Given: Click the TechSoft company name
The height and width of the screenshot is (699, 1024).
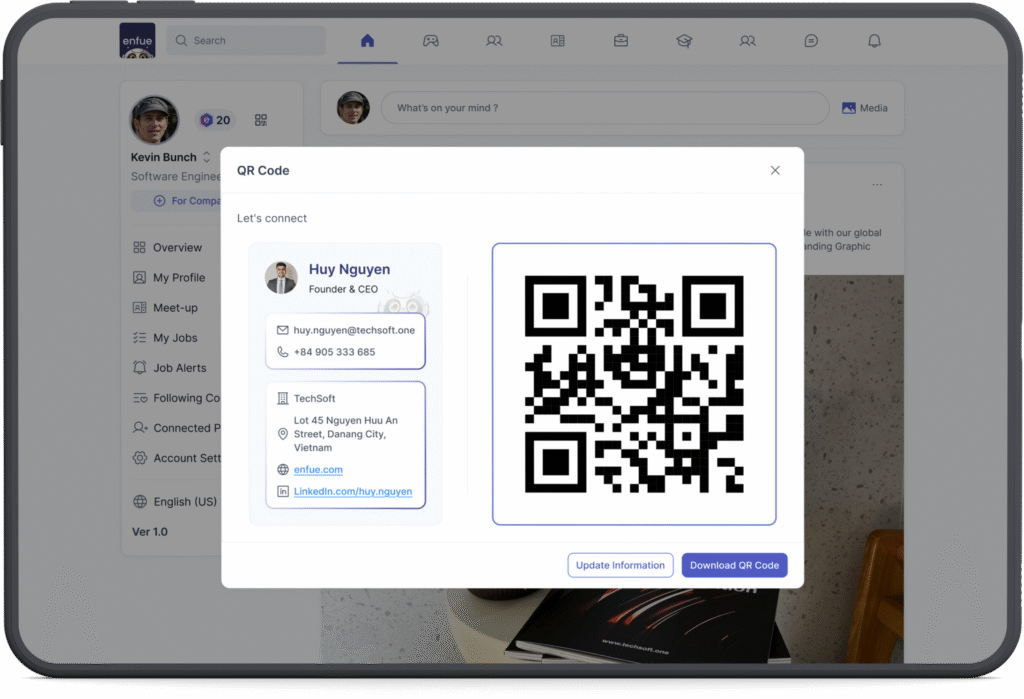Looking at the screenshot, I should pyautogui.click(x=314, y=398).
